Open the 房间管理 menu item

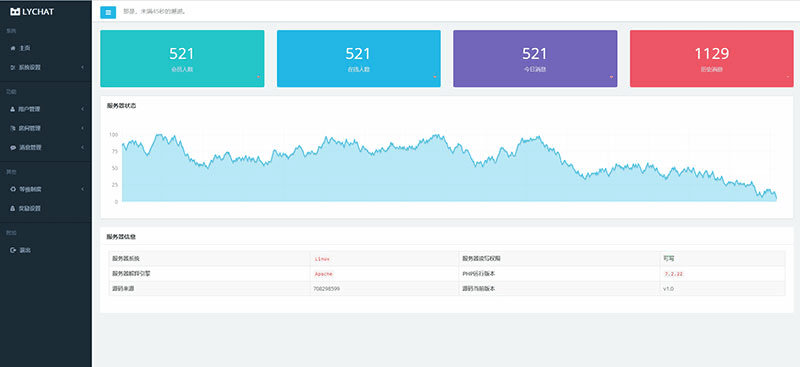pyautogui.click(x=46, y=128)
